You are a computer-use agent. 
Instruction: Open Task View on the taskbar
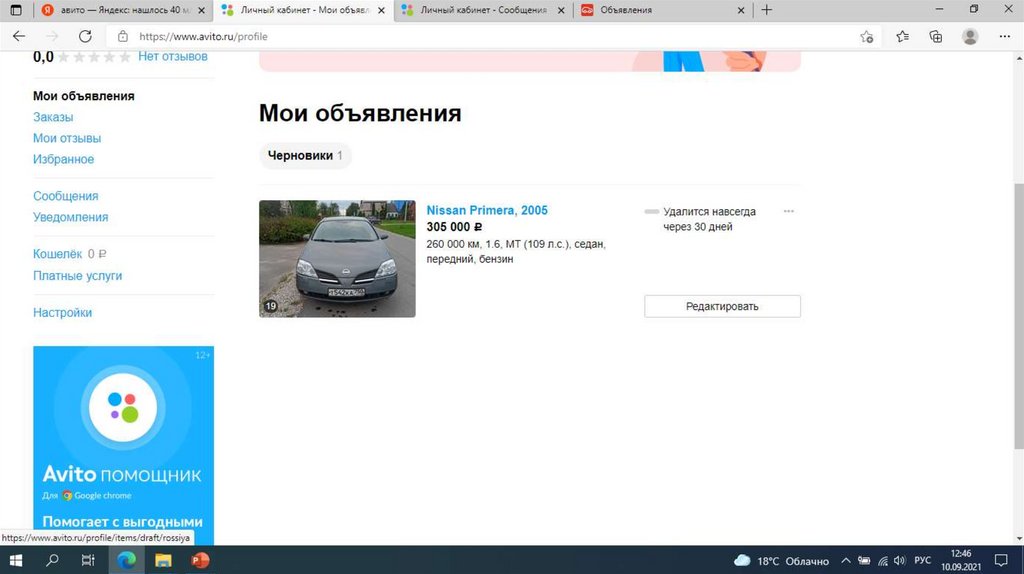pos(88,560)
